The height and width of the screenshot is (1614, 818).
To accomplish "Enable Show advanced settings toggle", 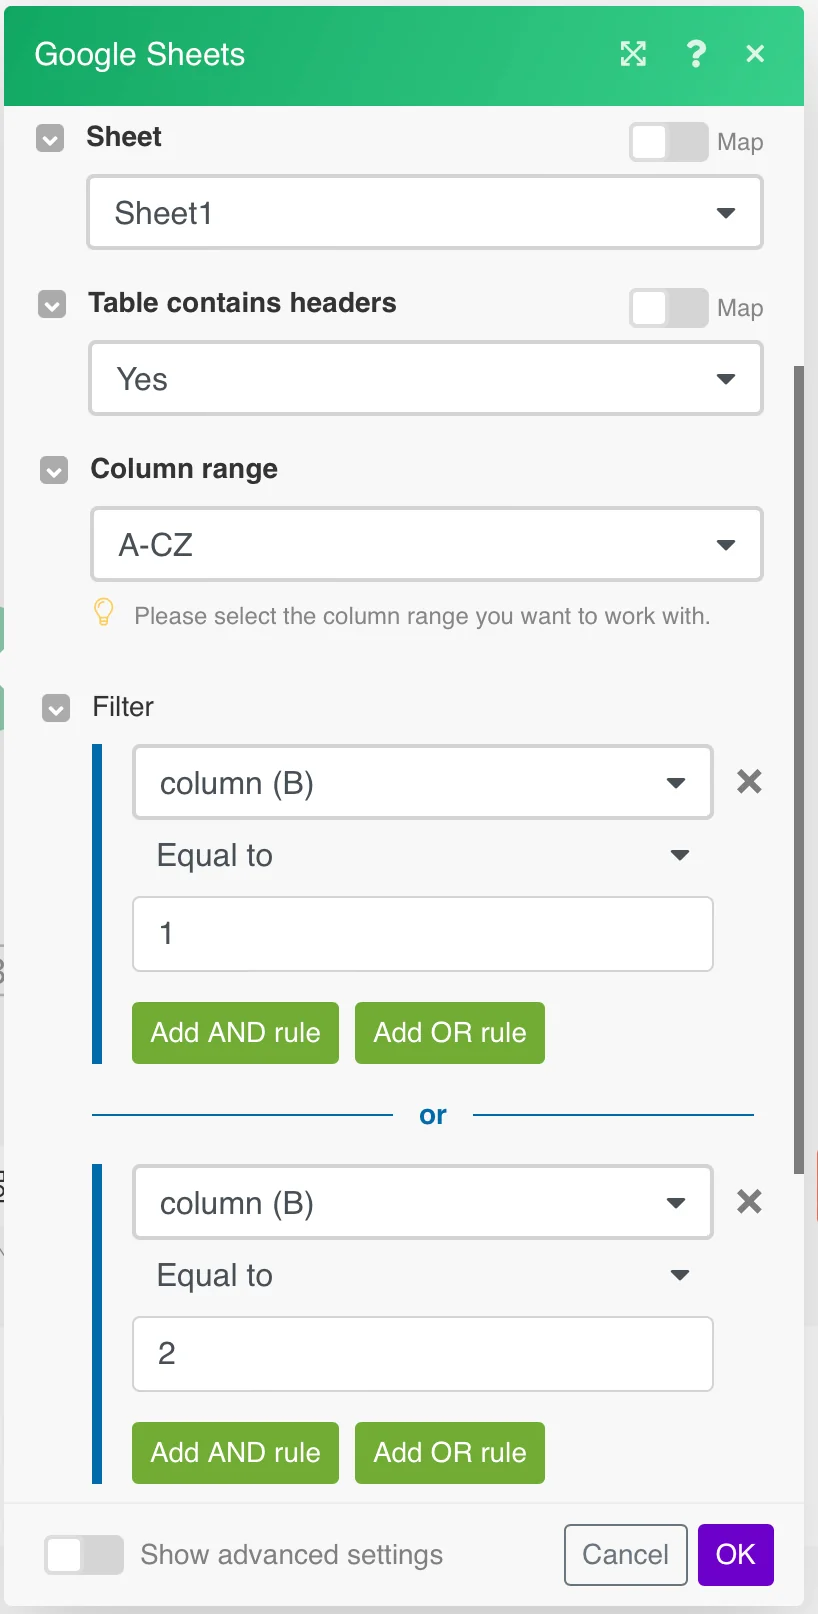I will pos(84,1555).
